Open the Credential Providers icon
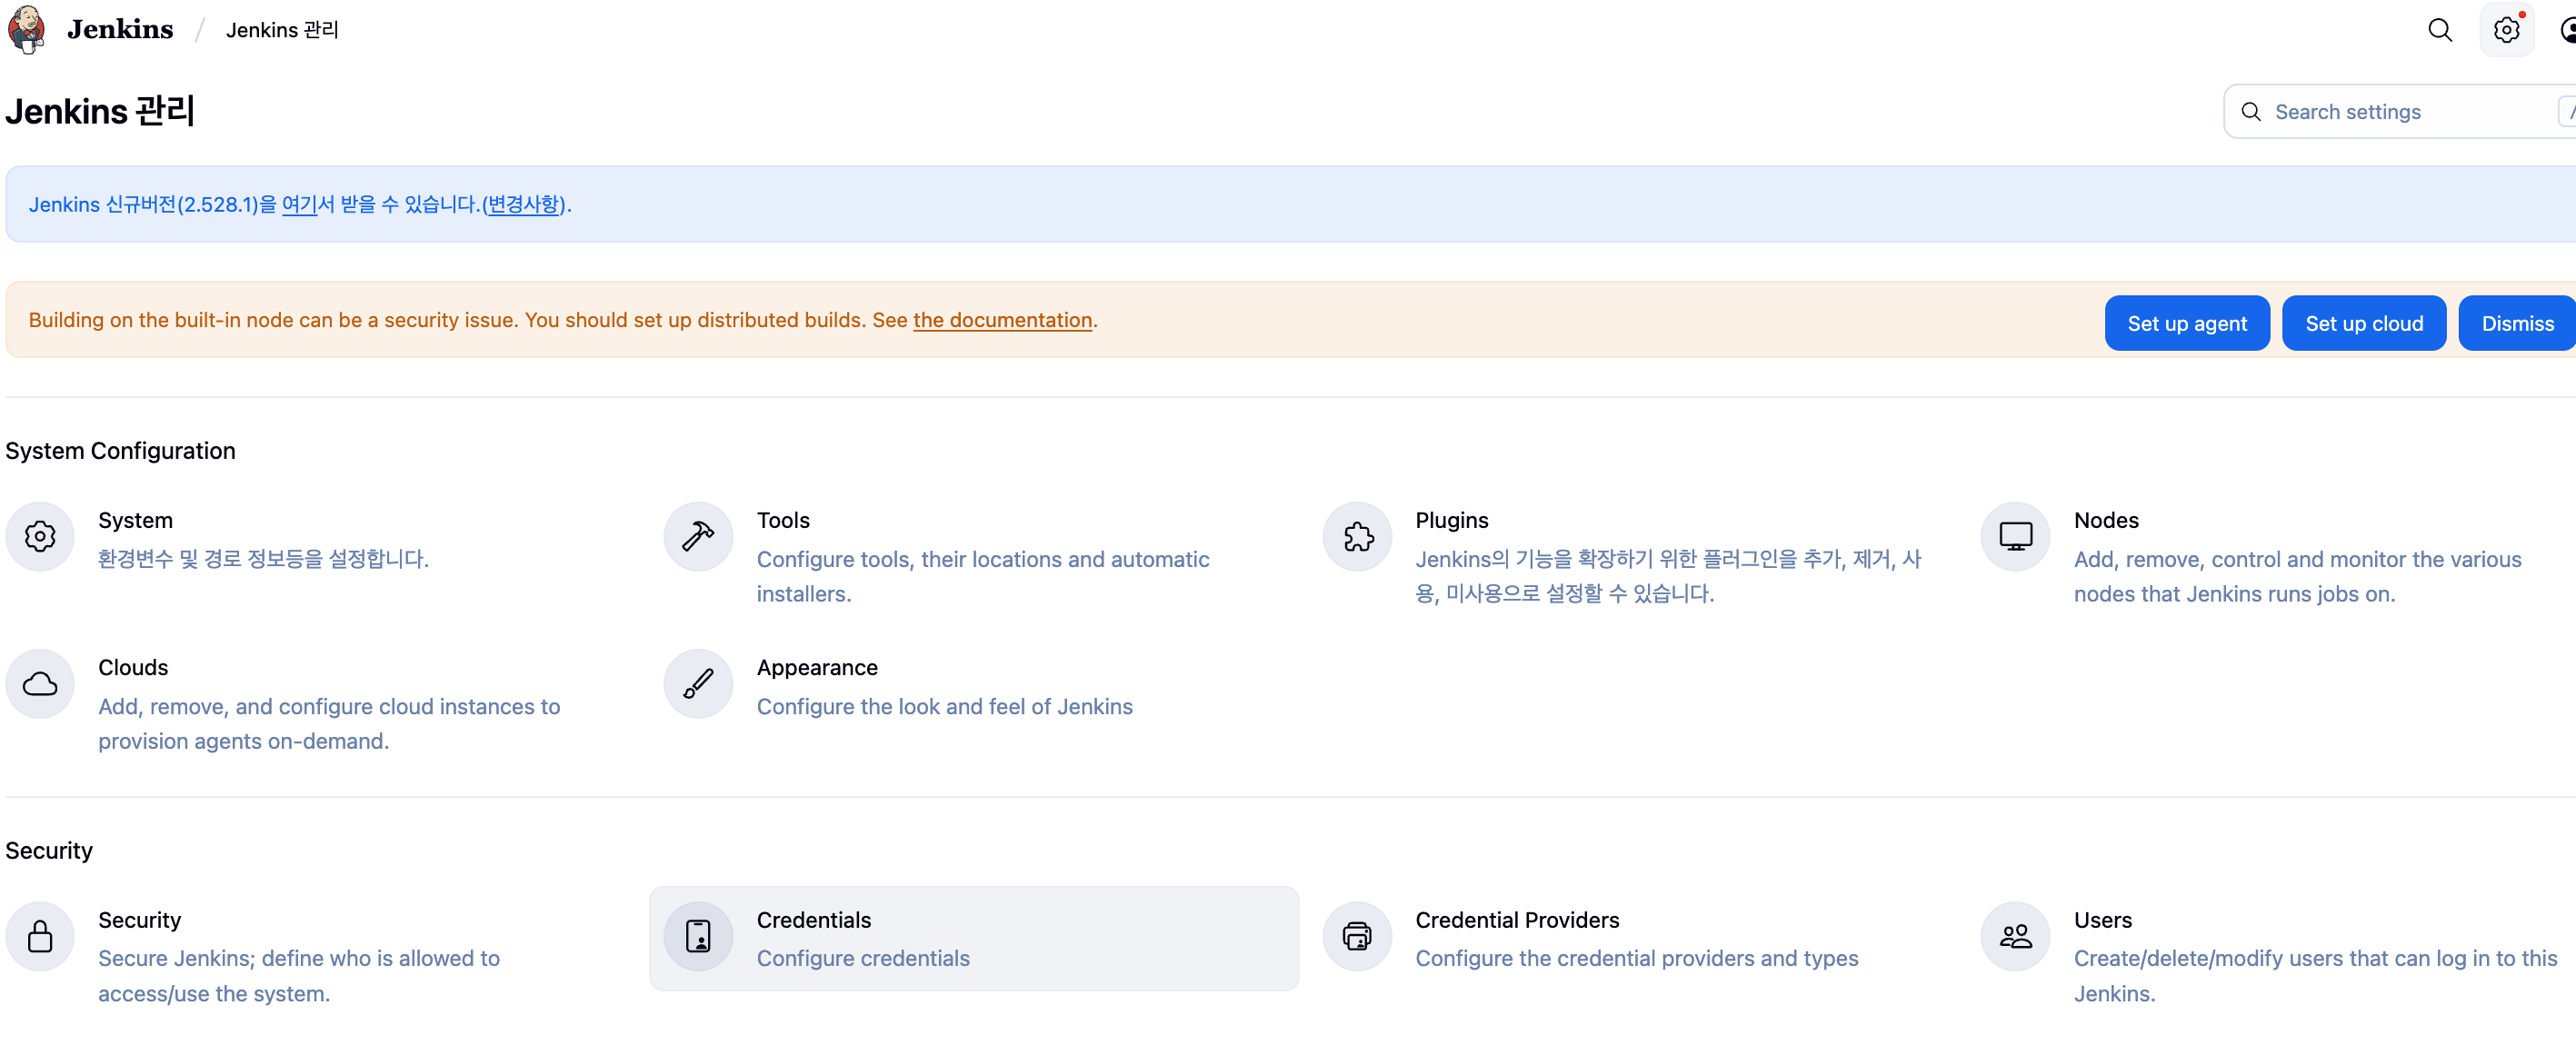Image resolution: width=2576 pixels, height=1045 pixels. (x=1357, y=937)
